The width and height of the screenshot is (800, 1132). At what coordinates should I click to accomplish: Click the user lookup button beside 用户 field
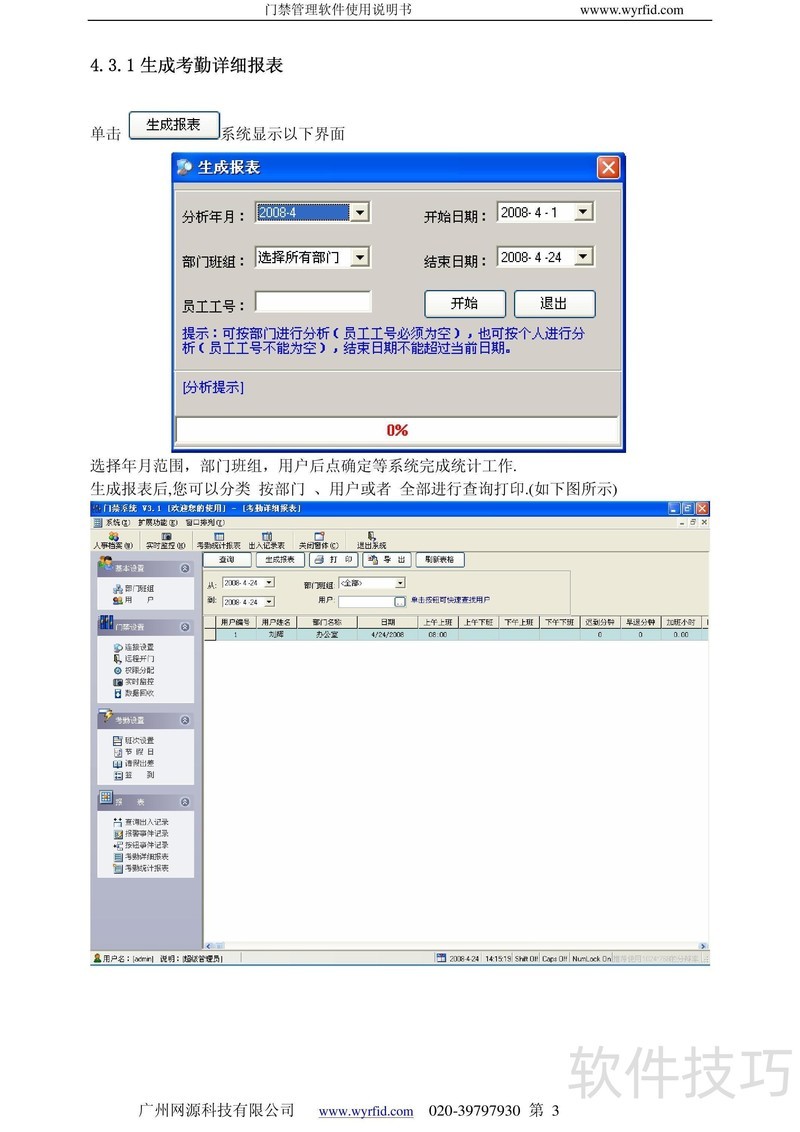click(399, 601)
